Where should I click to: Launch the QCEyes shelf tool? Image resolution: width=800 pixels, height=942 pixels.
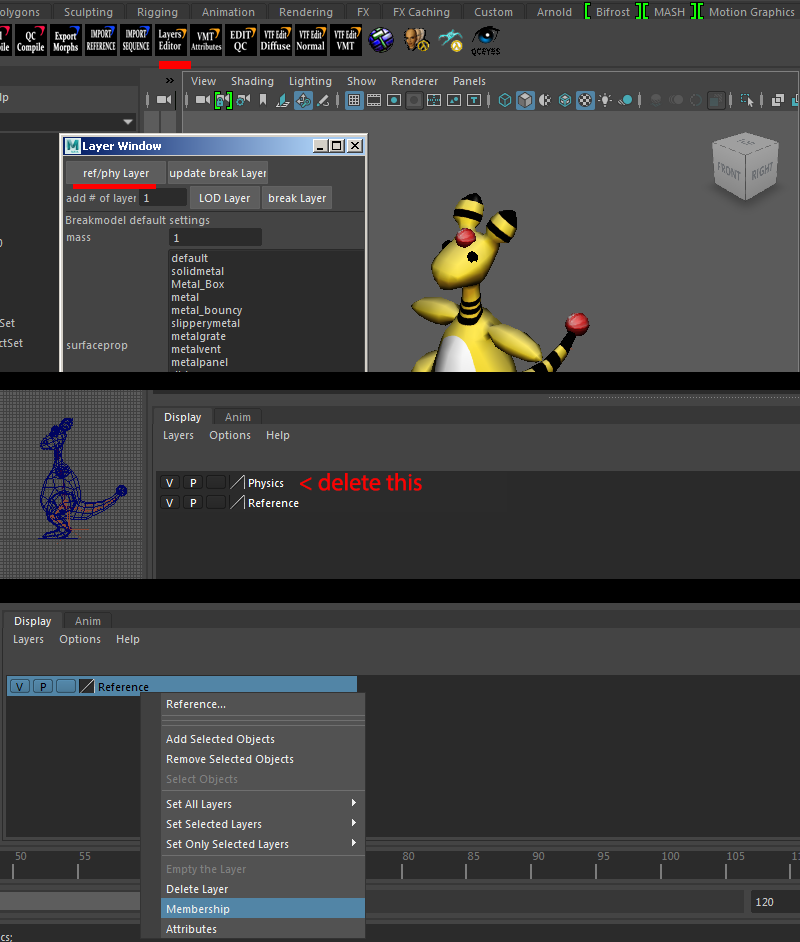(x=485, y=41)
